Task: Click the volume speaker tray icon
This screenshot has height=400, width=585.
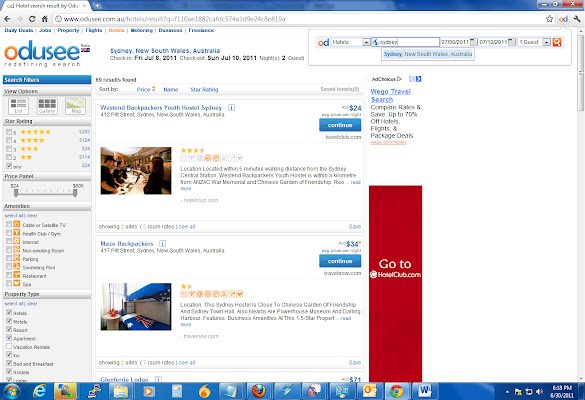Action: click(539, 391)
